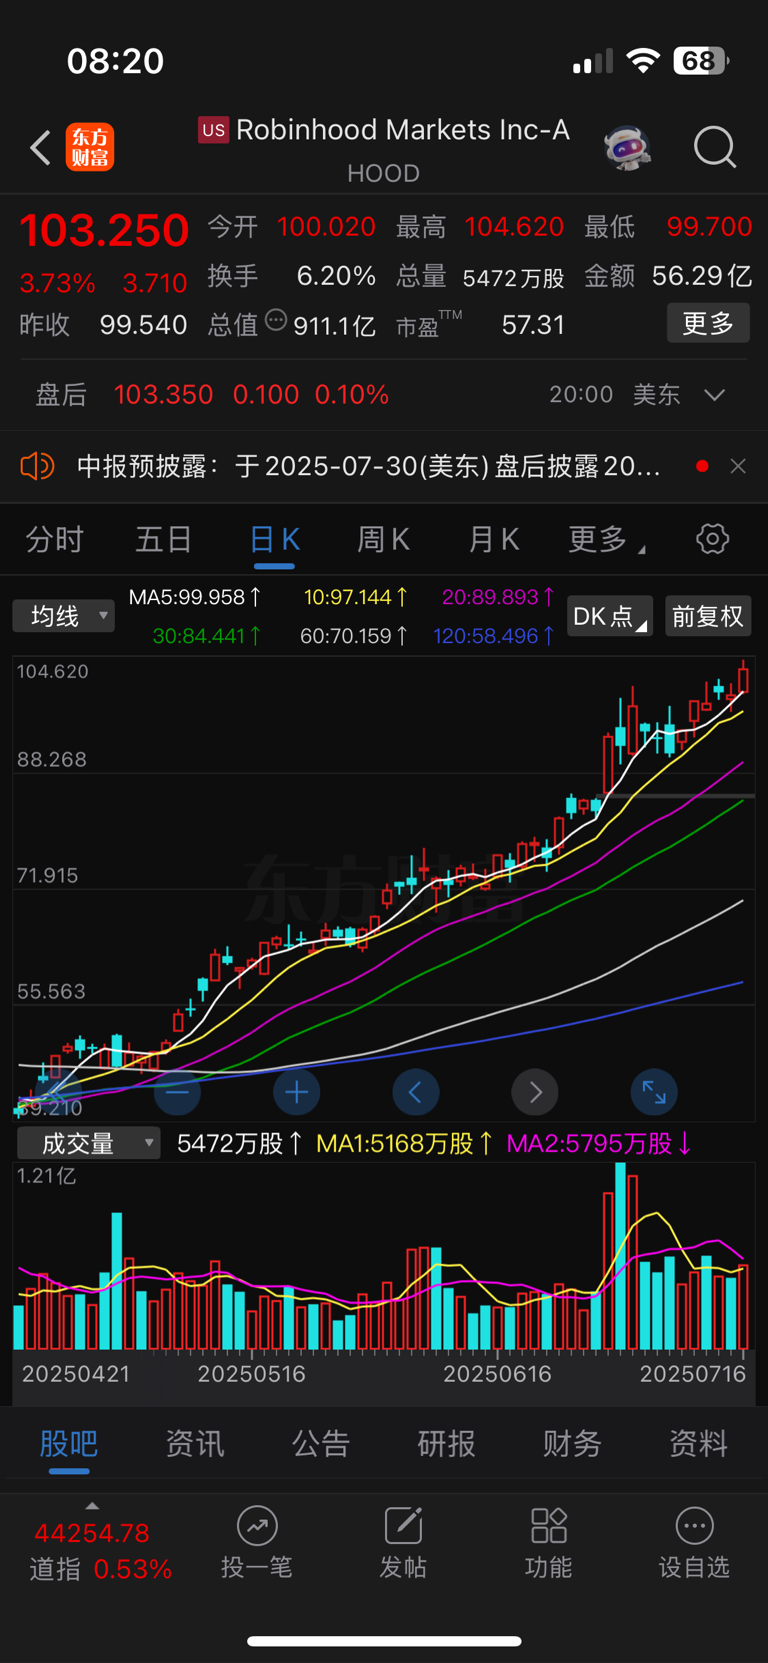This screenshot has height=1663, width=768.
Task: Tap the 设自选 icon
Action: (x=694, y=1527)
